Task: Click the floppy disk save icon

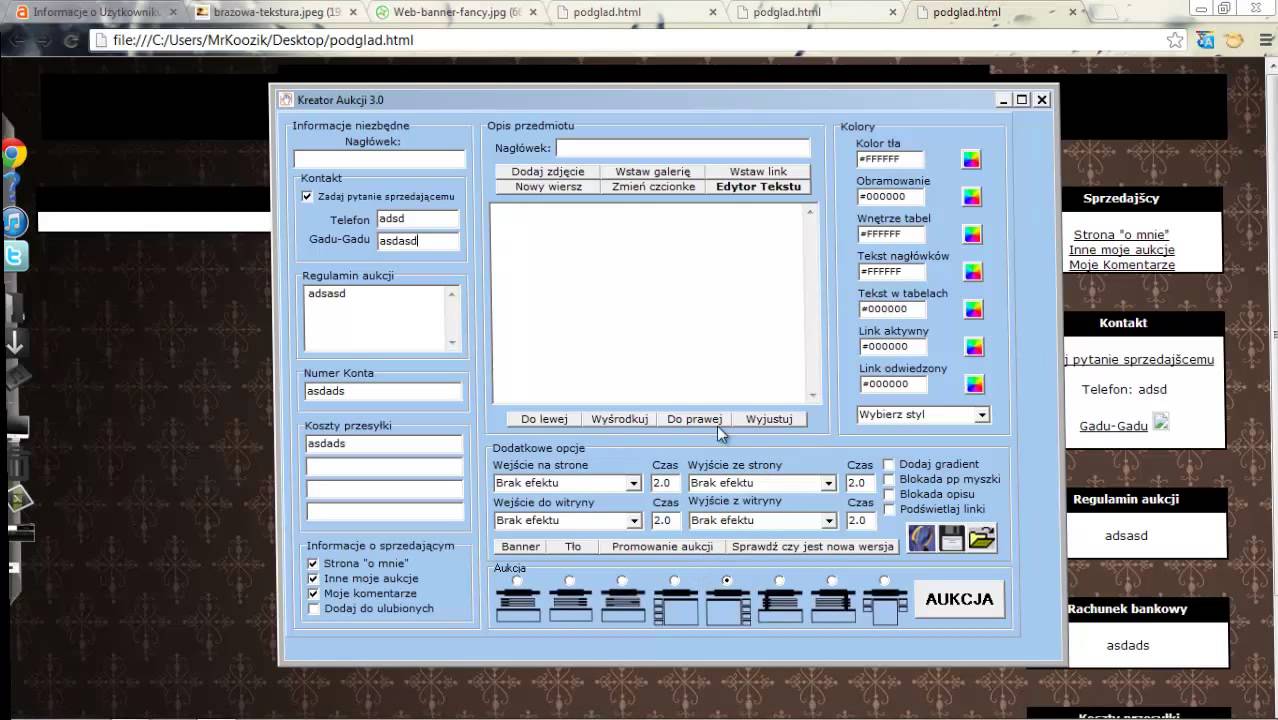Action: tap(951, 538)
